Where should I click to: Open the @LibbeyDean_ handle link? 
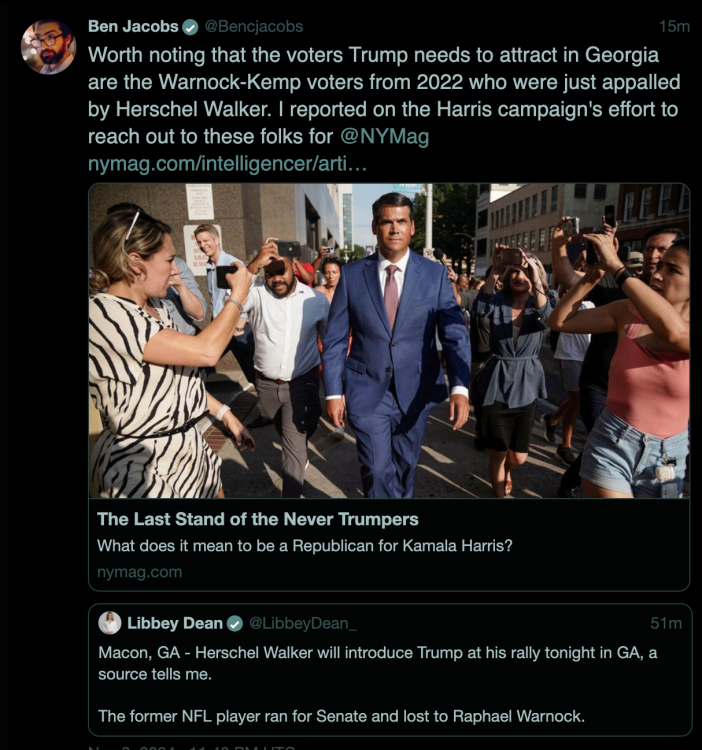pos(302,623)
